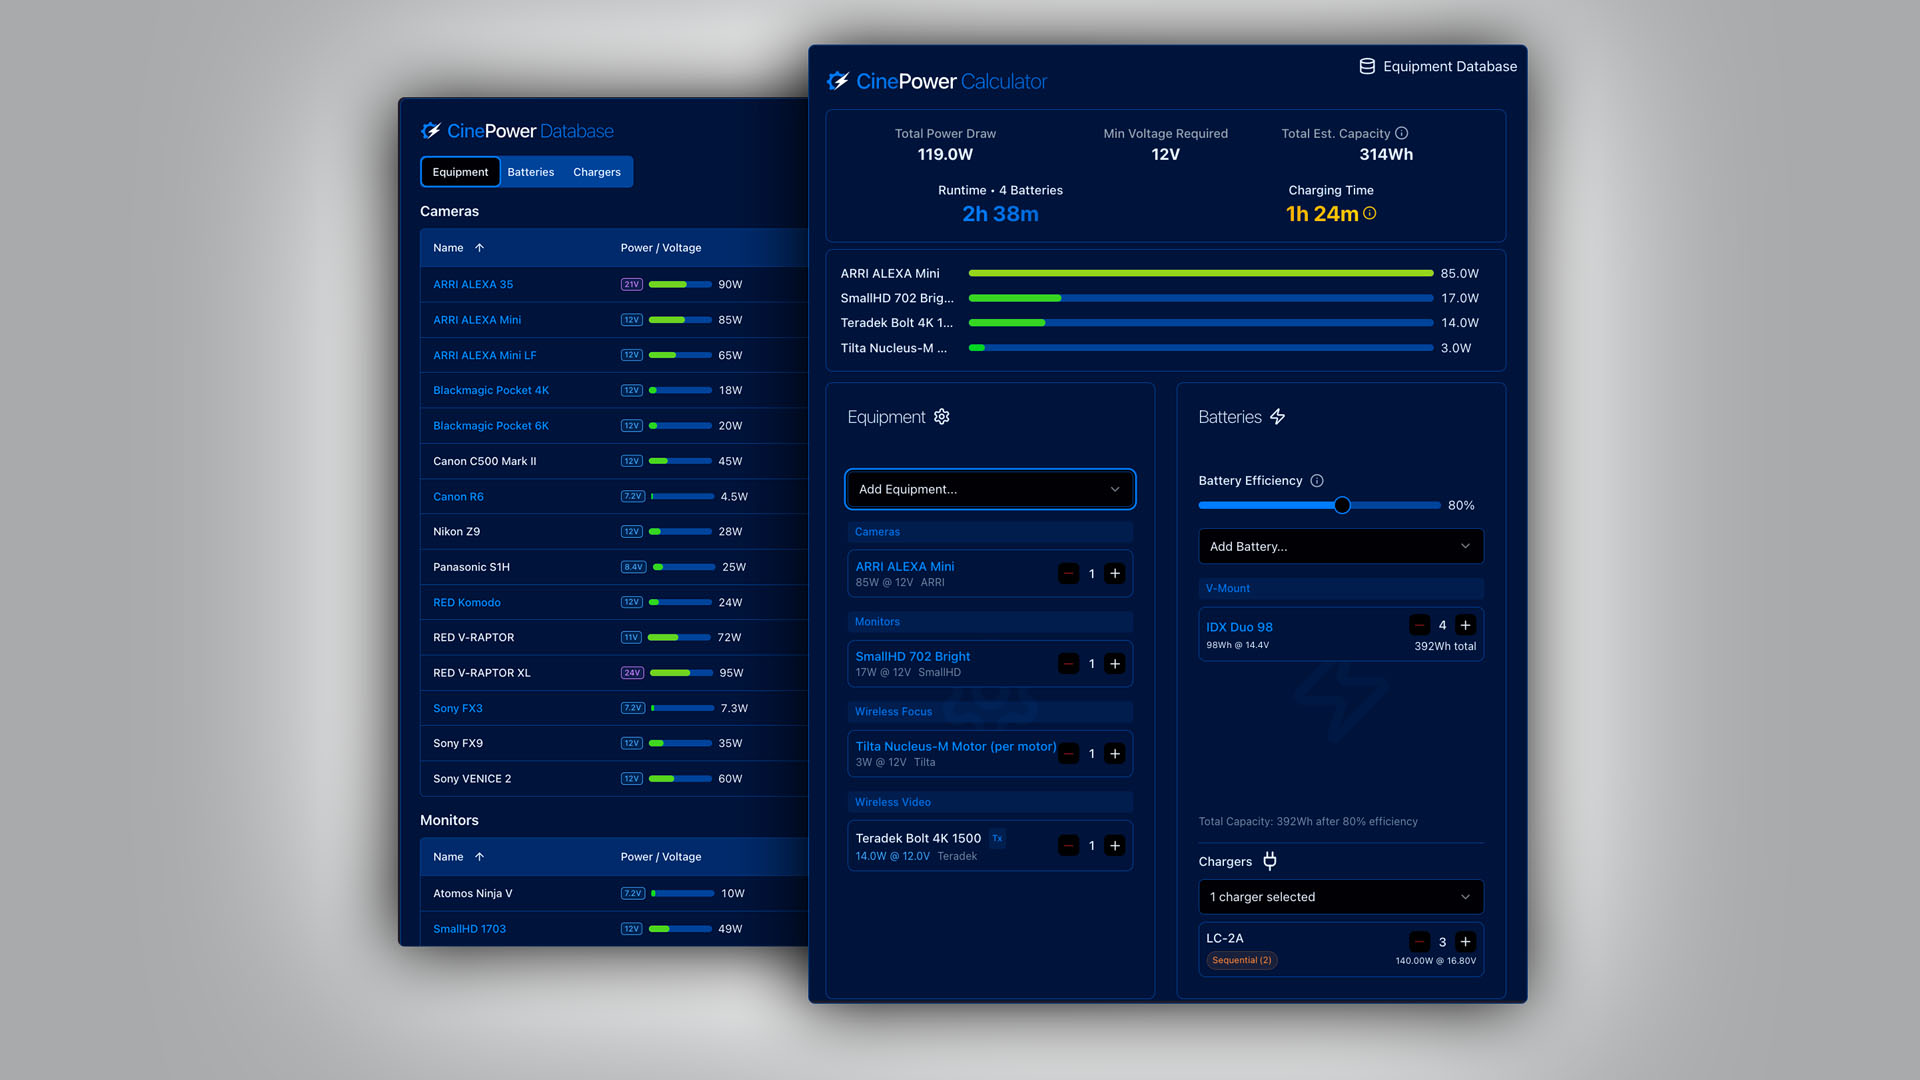Click Power / Voltage header in Monitors table
Viewport: 1920px width, 1080px height.
(661, 857)
